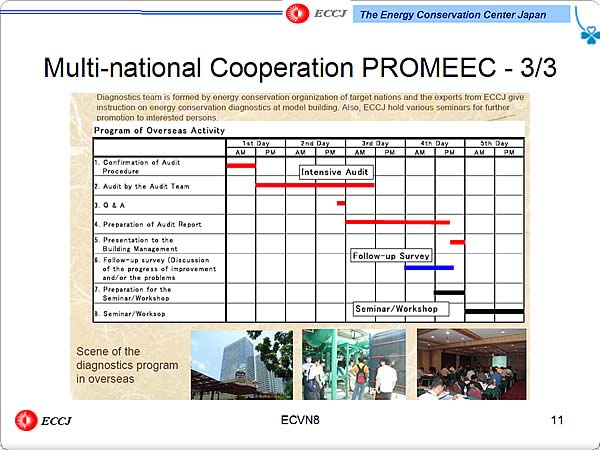Image resolution: width=600 pixels, height=450 pixels.
Task: Click the '1st Day' column header
Action: click(256, 143)
